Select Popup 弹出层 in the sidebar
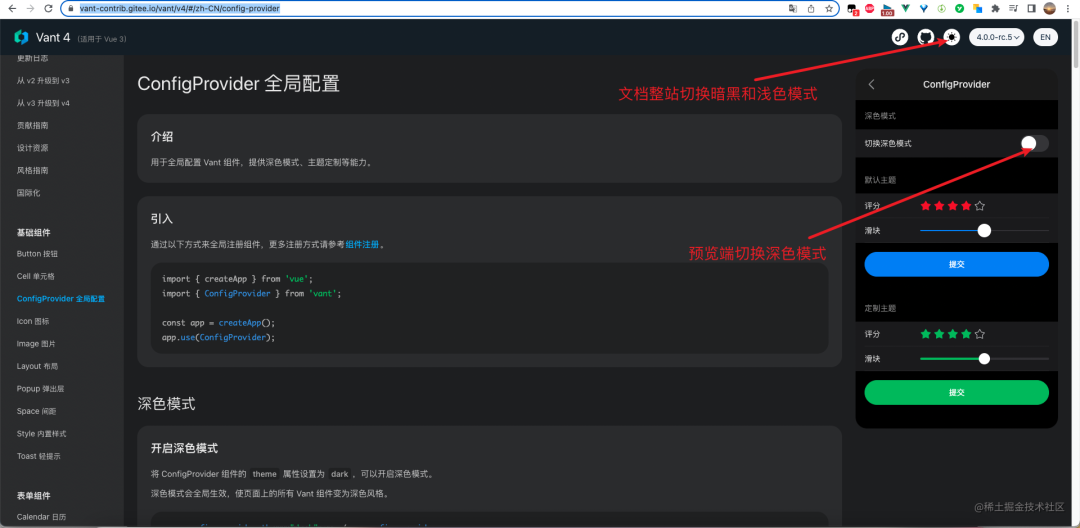The height and width of the screenshot is (528, 1080). click(40, 389)
